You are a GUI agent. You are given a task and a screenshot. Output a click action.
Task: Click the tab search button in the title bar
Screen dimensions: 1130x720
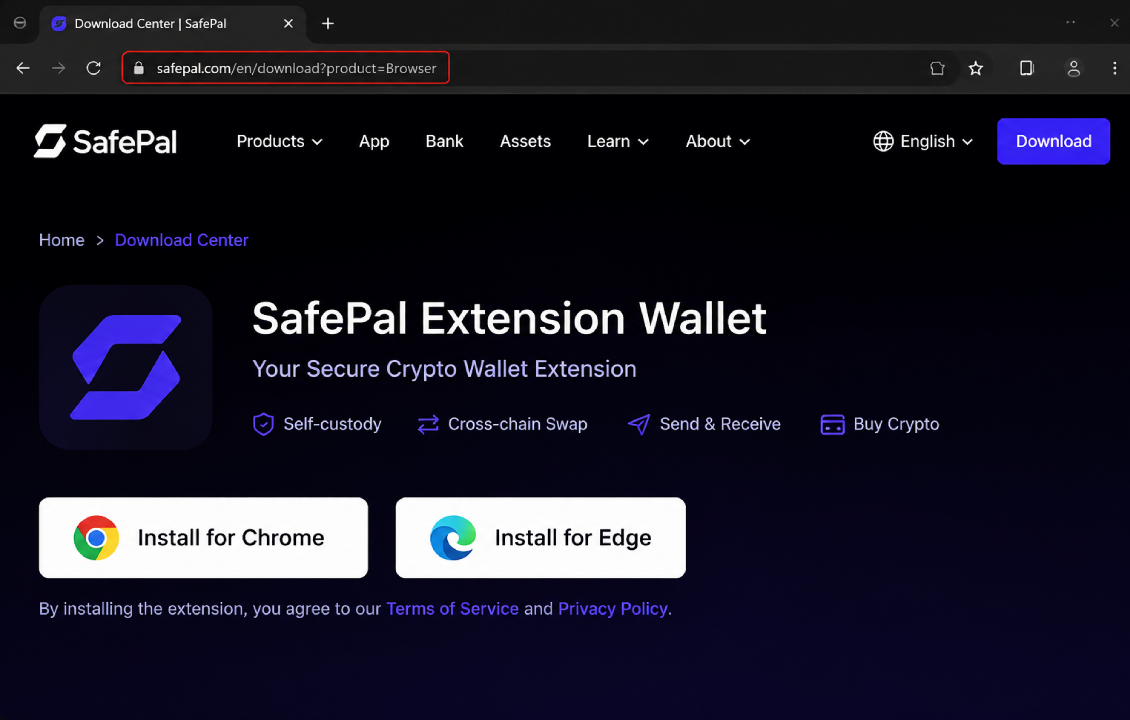point(20,23)
